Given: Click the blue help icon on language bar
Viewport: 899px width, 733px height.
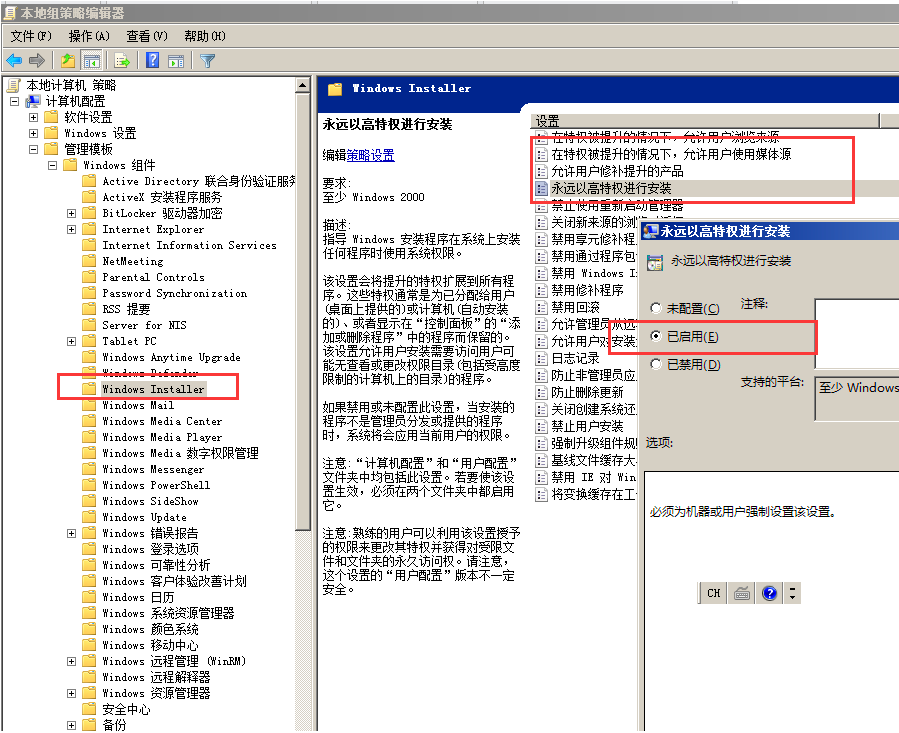Looking at the screenshot, I should click(769, 593).
